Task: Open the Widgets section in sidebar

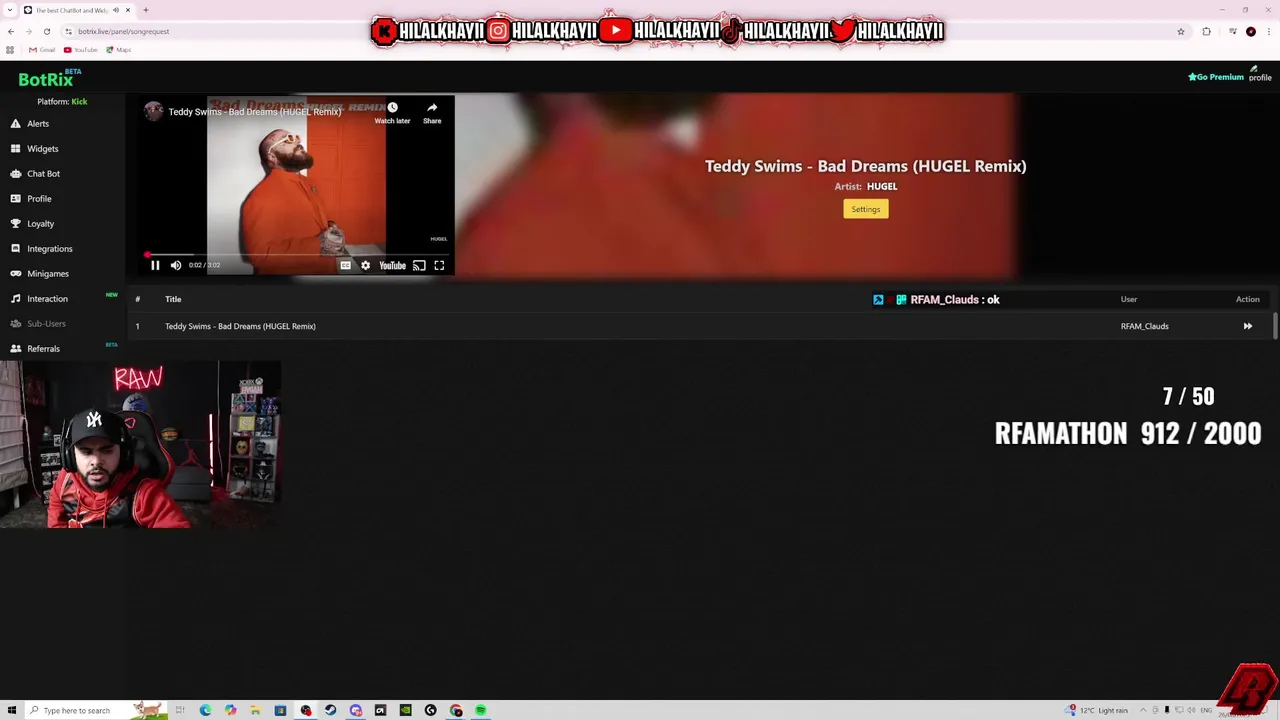Action: (43, 149)
